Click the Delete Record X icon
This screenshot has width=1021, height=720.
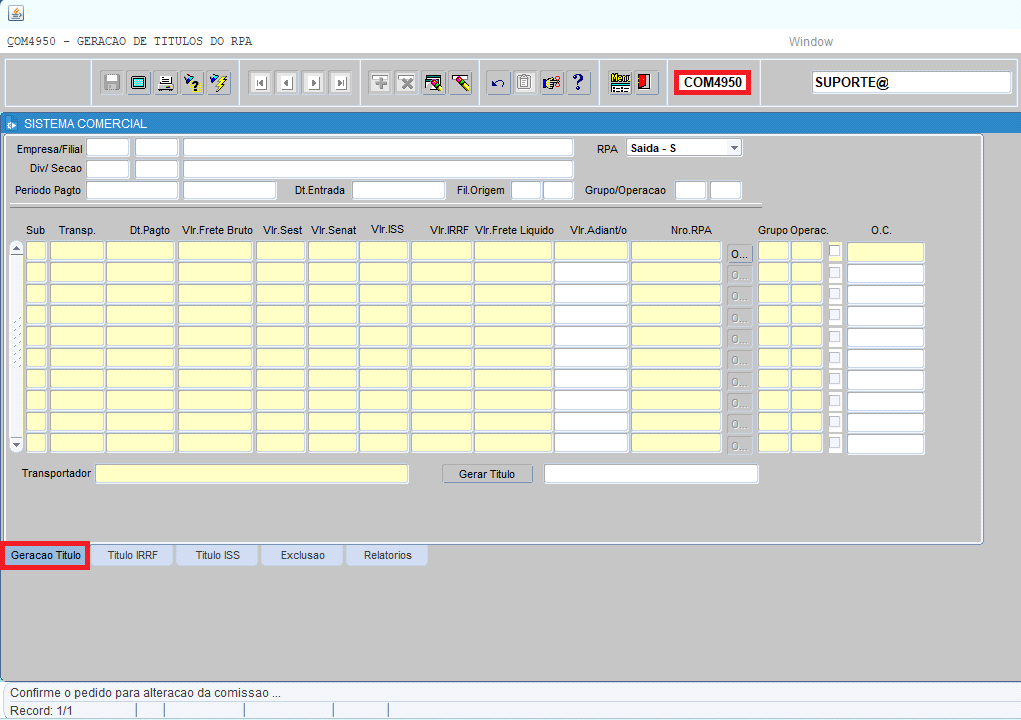click(407, 83)
